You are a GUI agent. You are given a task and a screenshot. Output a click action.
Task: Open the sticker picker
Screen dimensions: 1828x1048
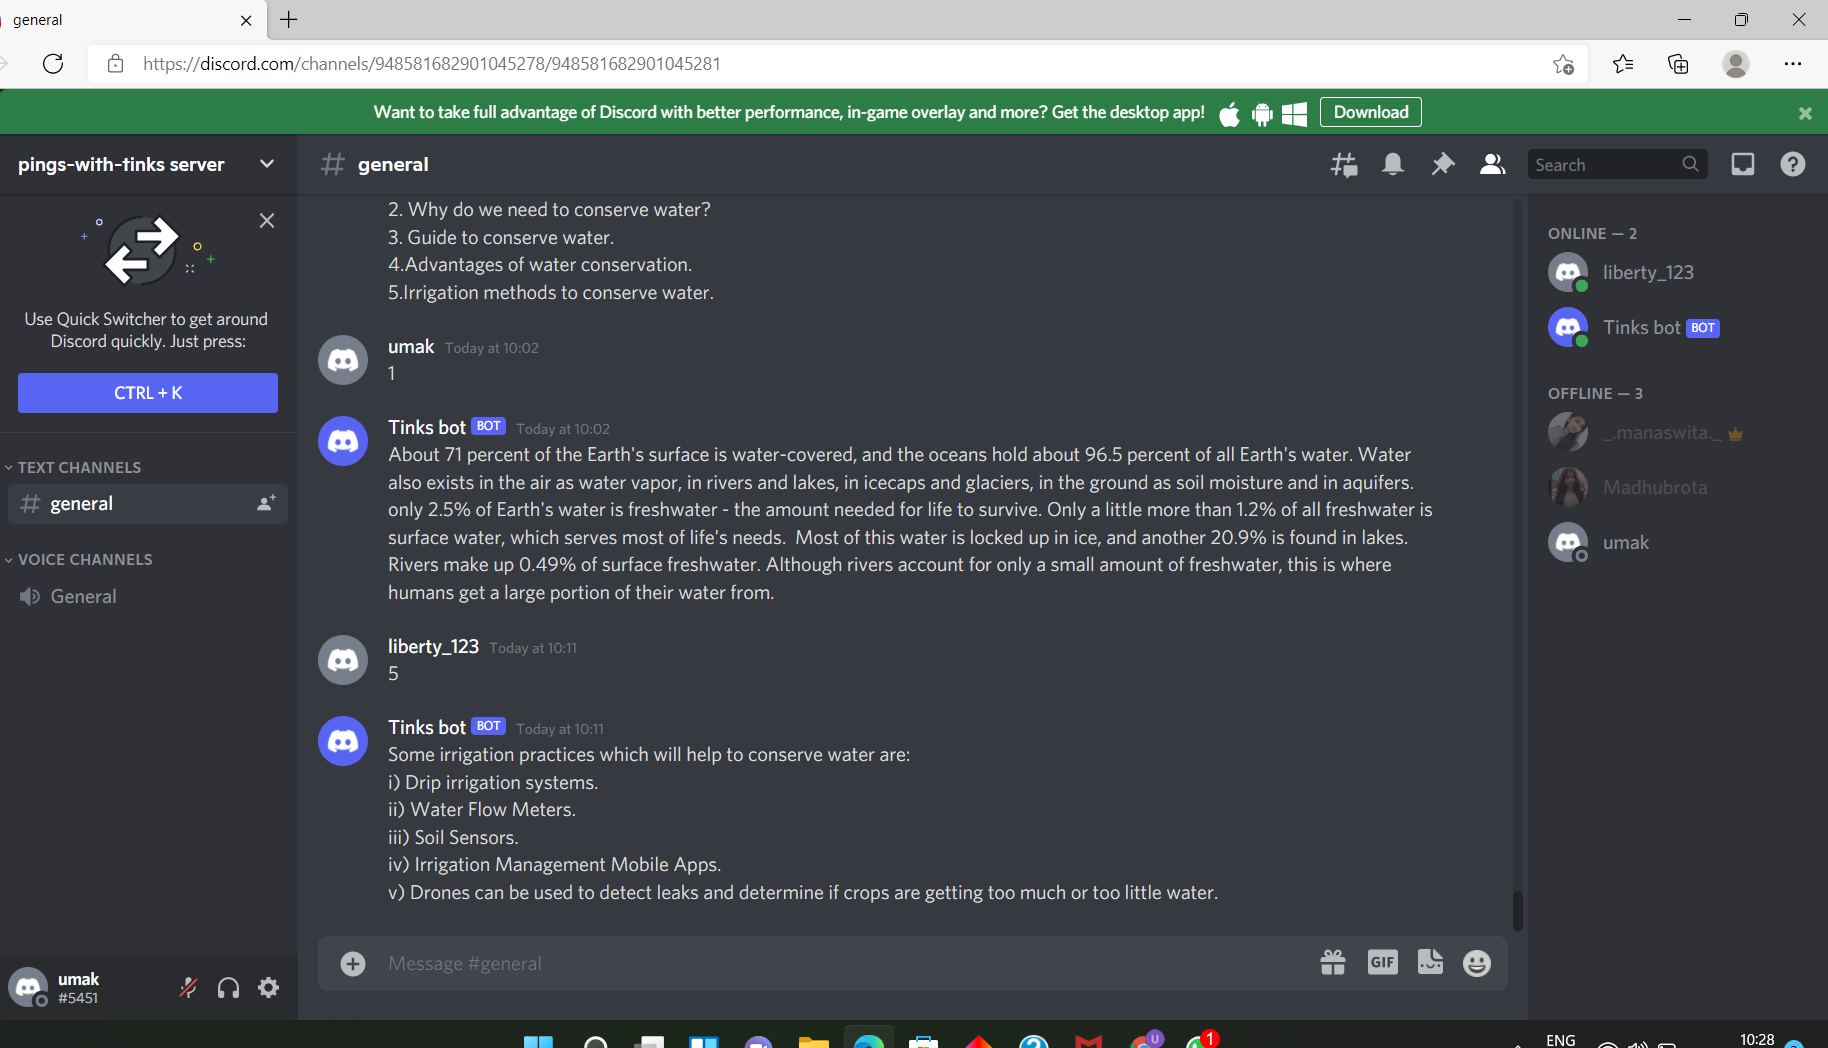click(1430, 963)
